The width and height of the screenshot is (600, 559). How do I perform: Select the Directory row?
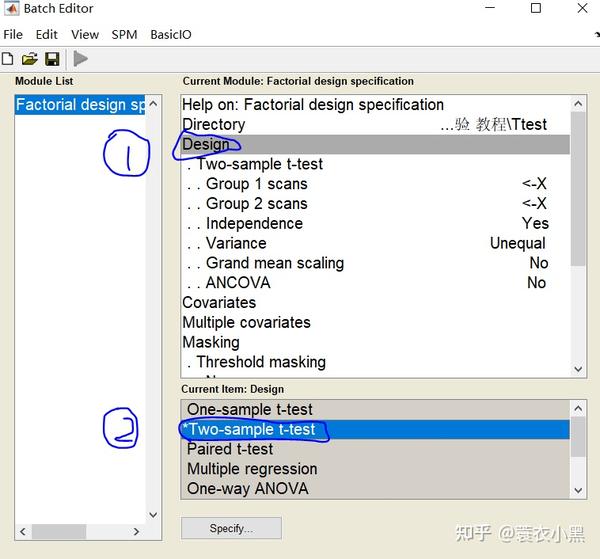375,124
